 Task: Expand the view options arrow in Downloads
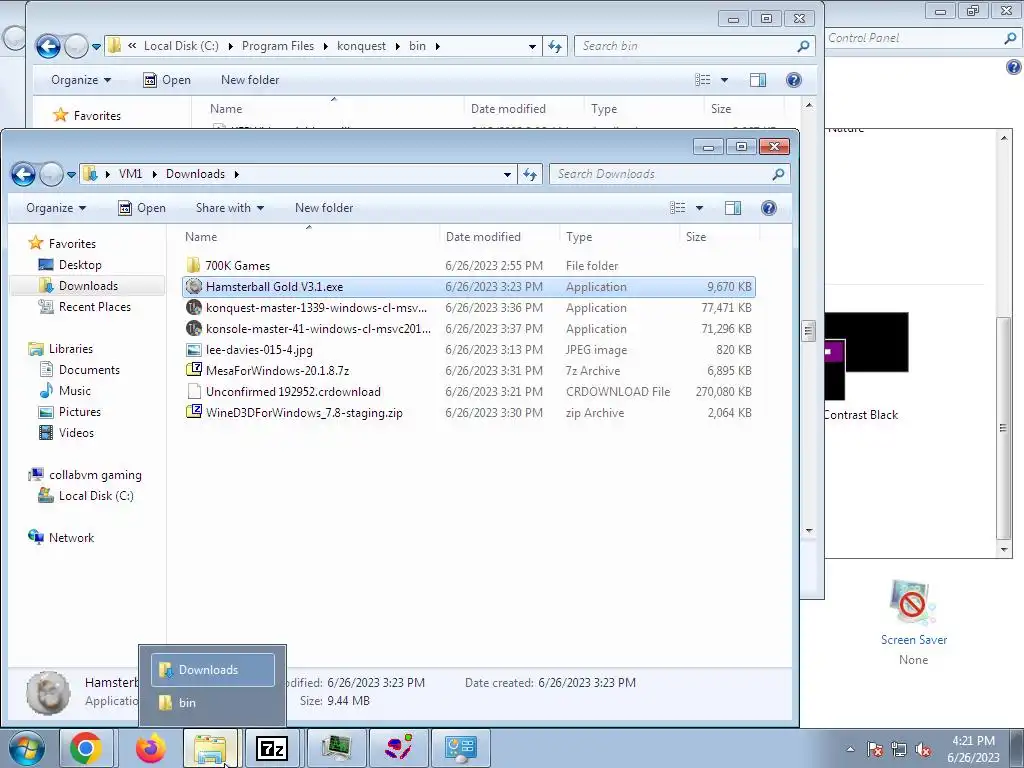[x=699, y=208]
